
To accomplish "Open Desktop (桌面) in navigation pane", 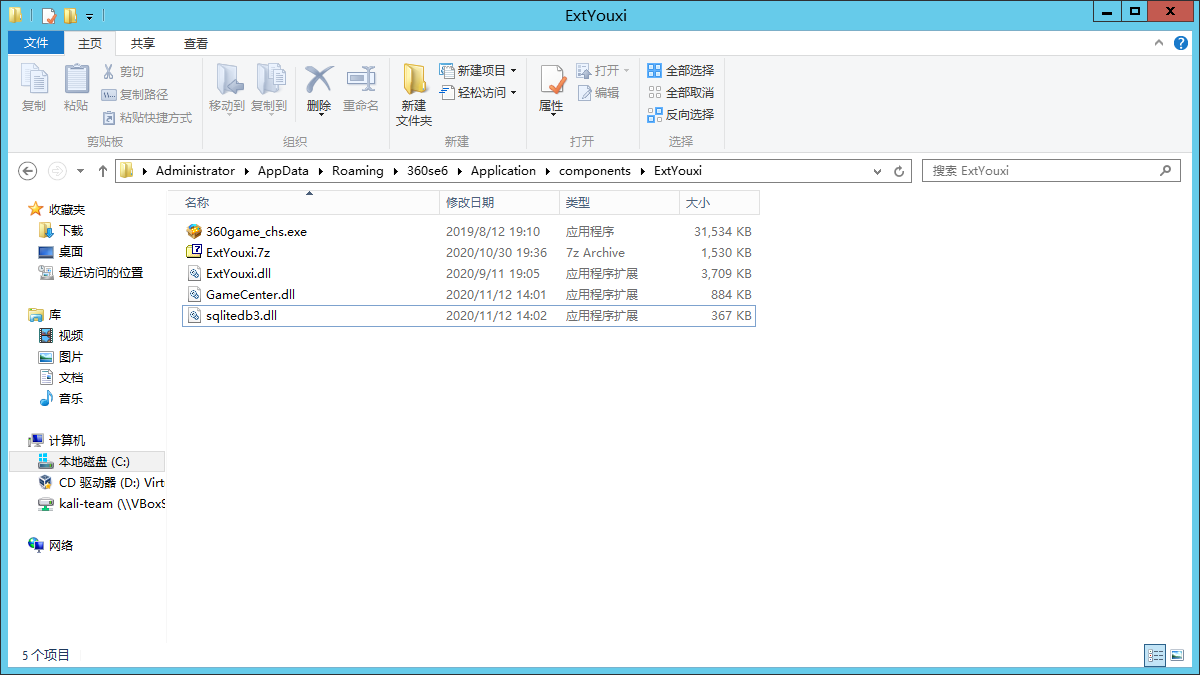I will (61, 252).
